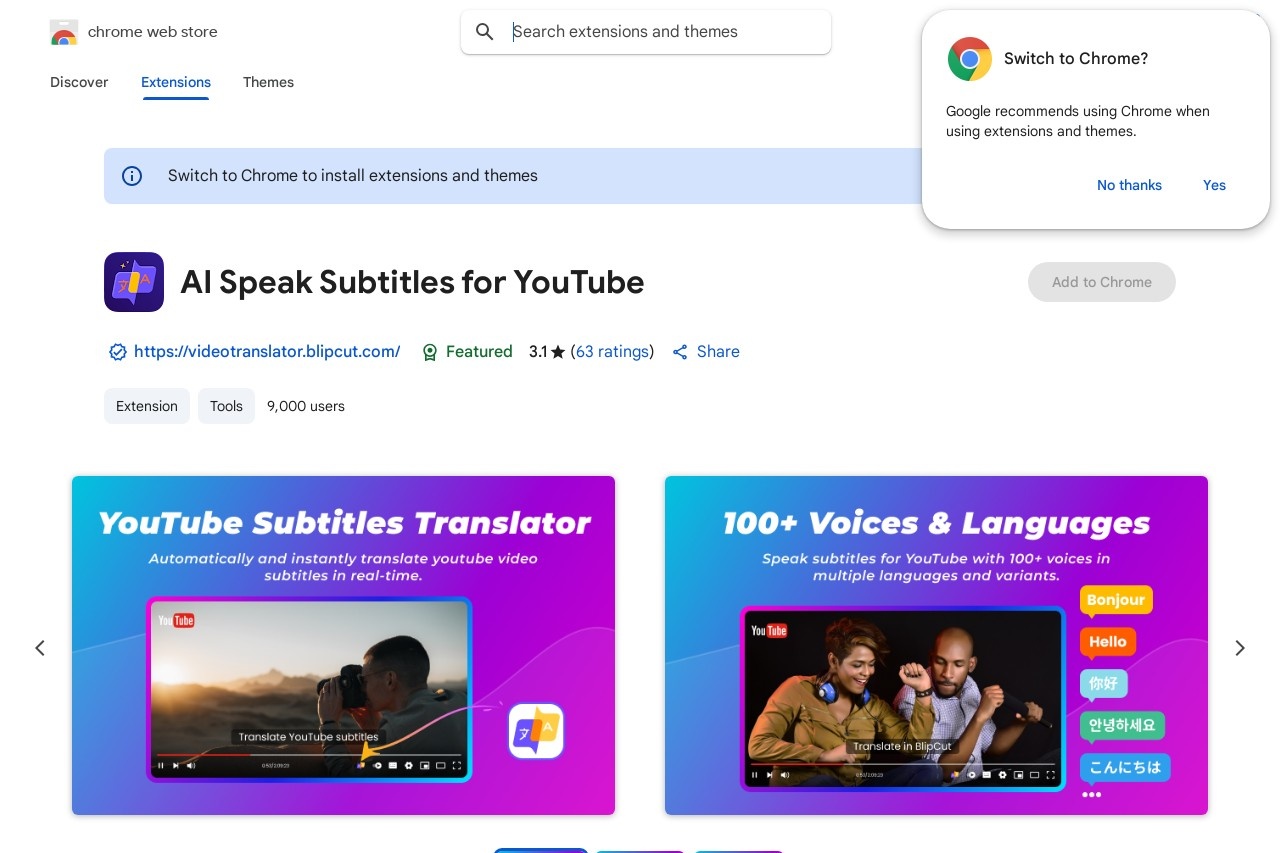Click the chrome web store title text
1280x853 pixels.
coord(153,32)
